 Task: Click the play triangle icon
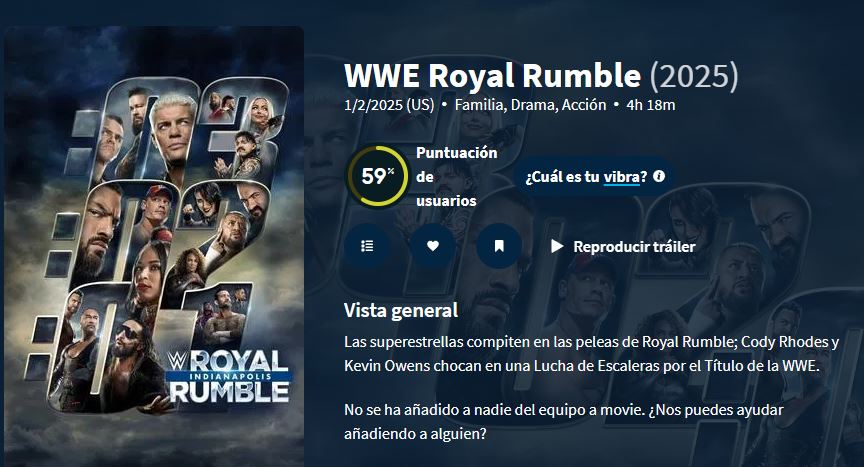click(557, 246)
